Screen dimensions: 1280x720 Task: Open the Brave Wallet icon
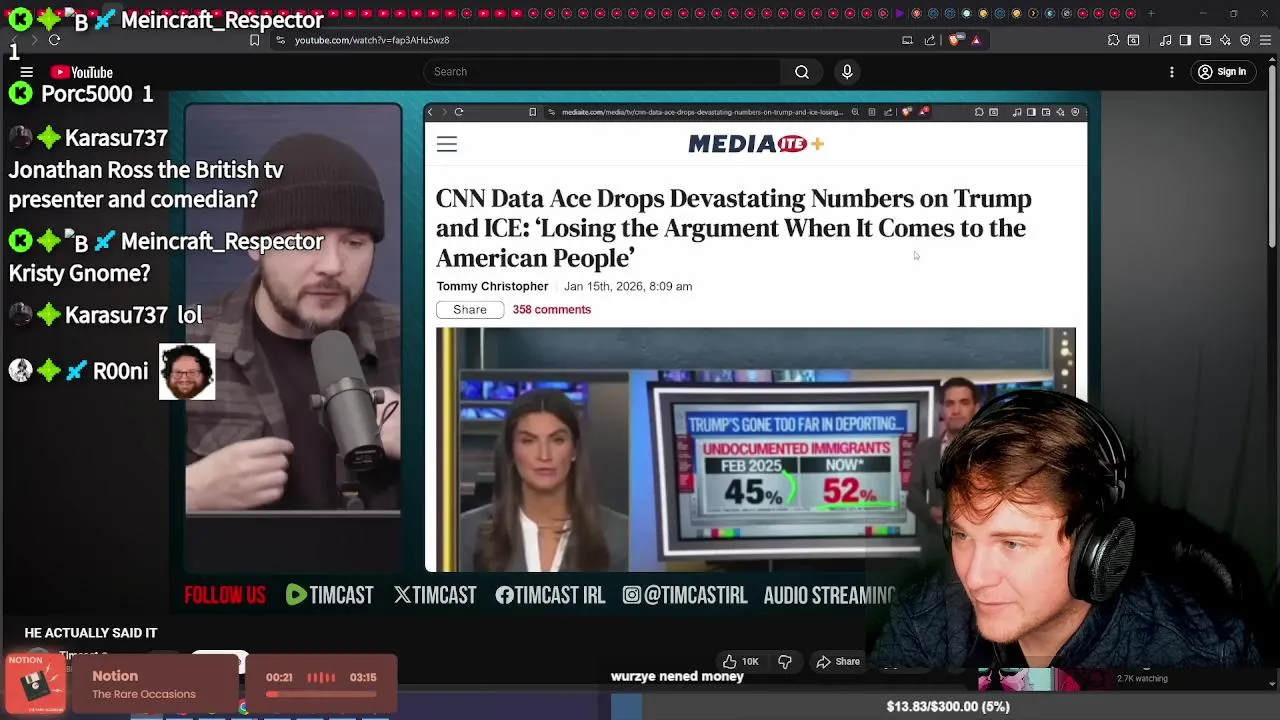pyautogui.click(x=1205, y=40)
